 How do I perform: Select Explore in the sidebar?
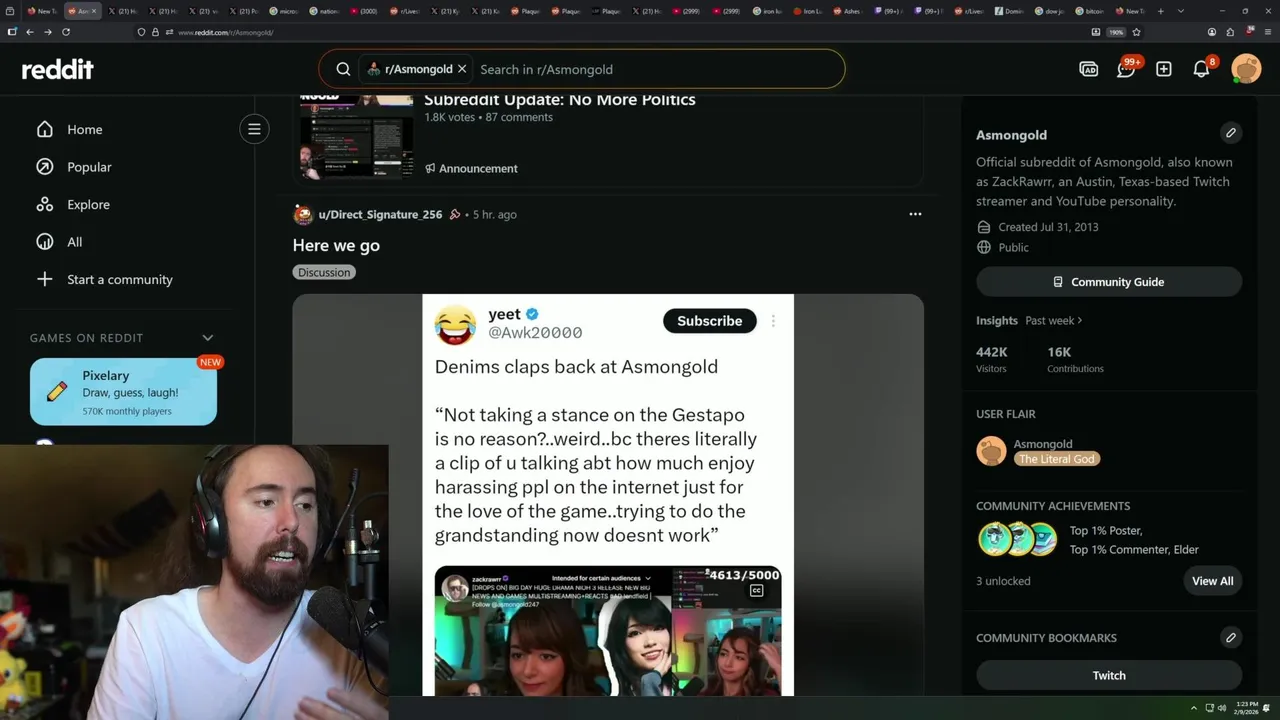[88, 204]
